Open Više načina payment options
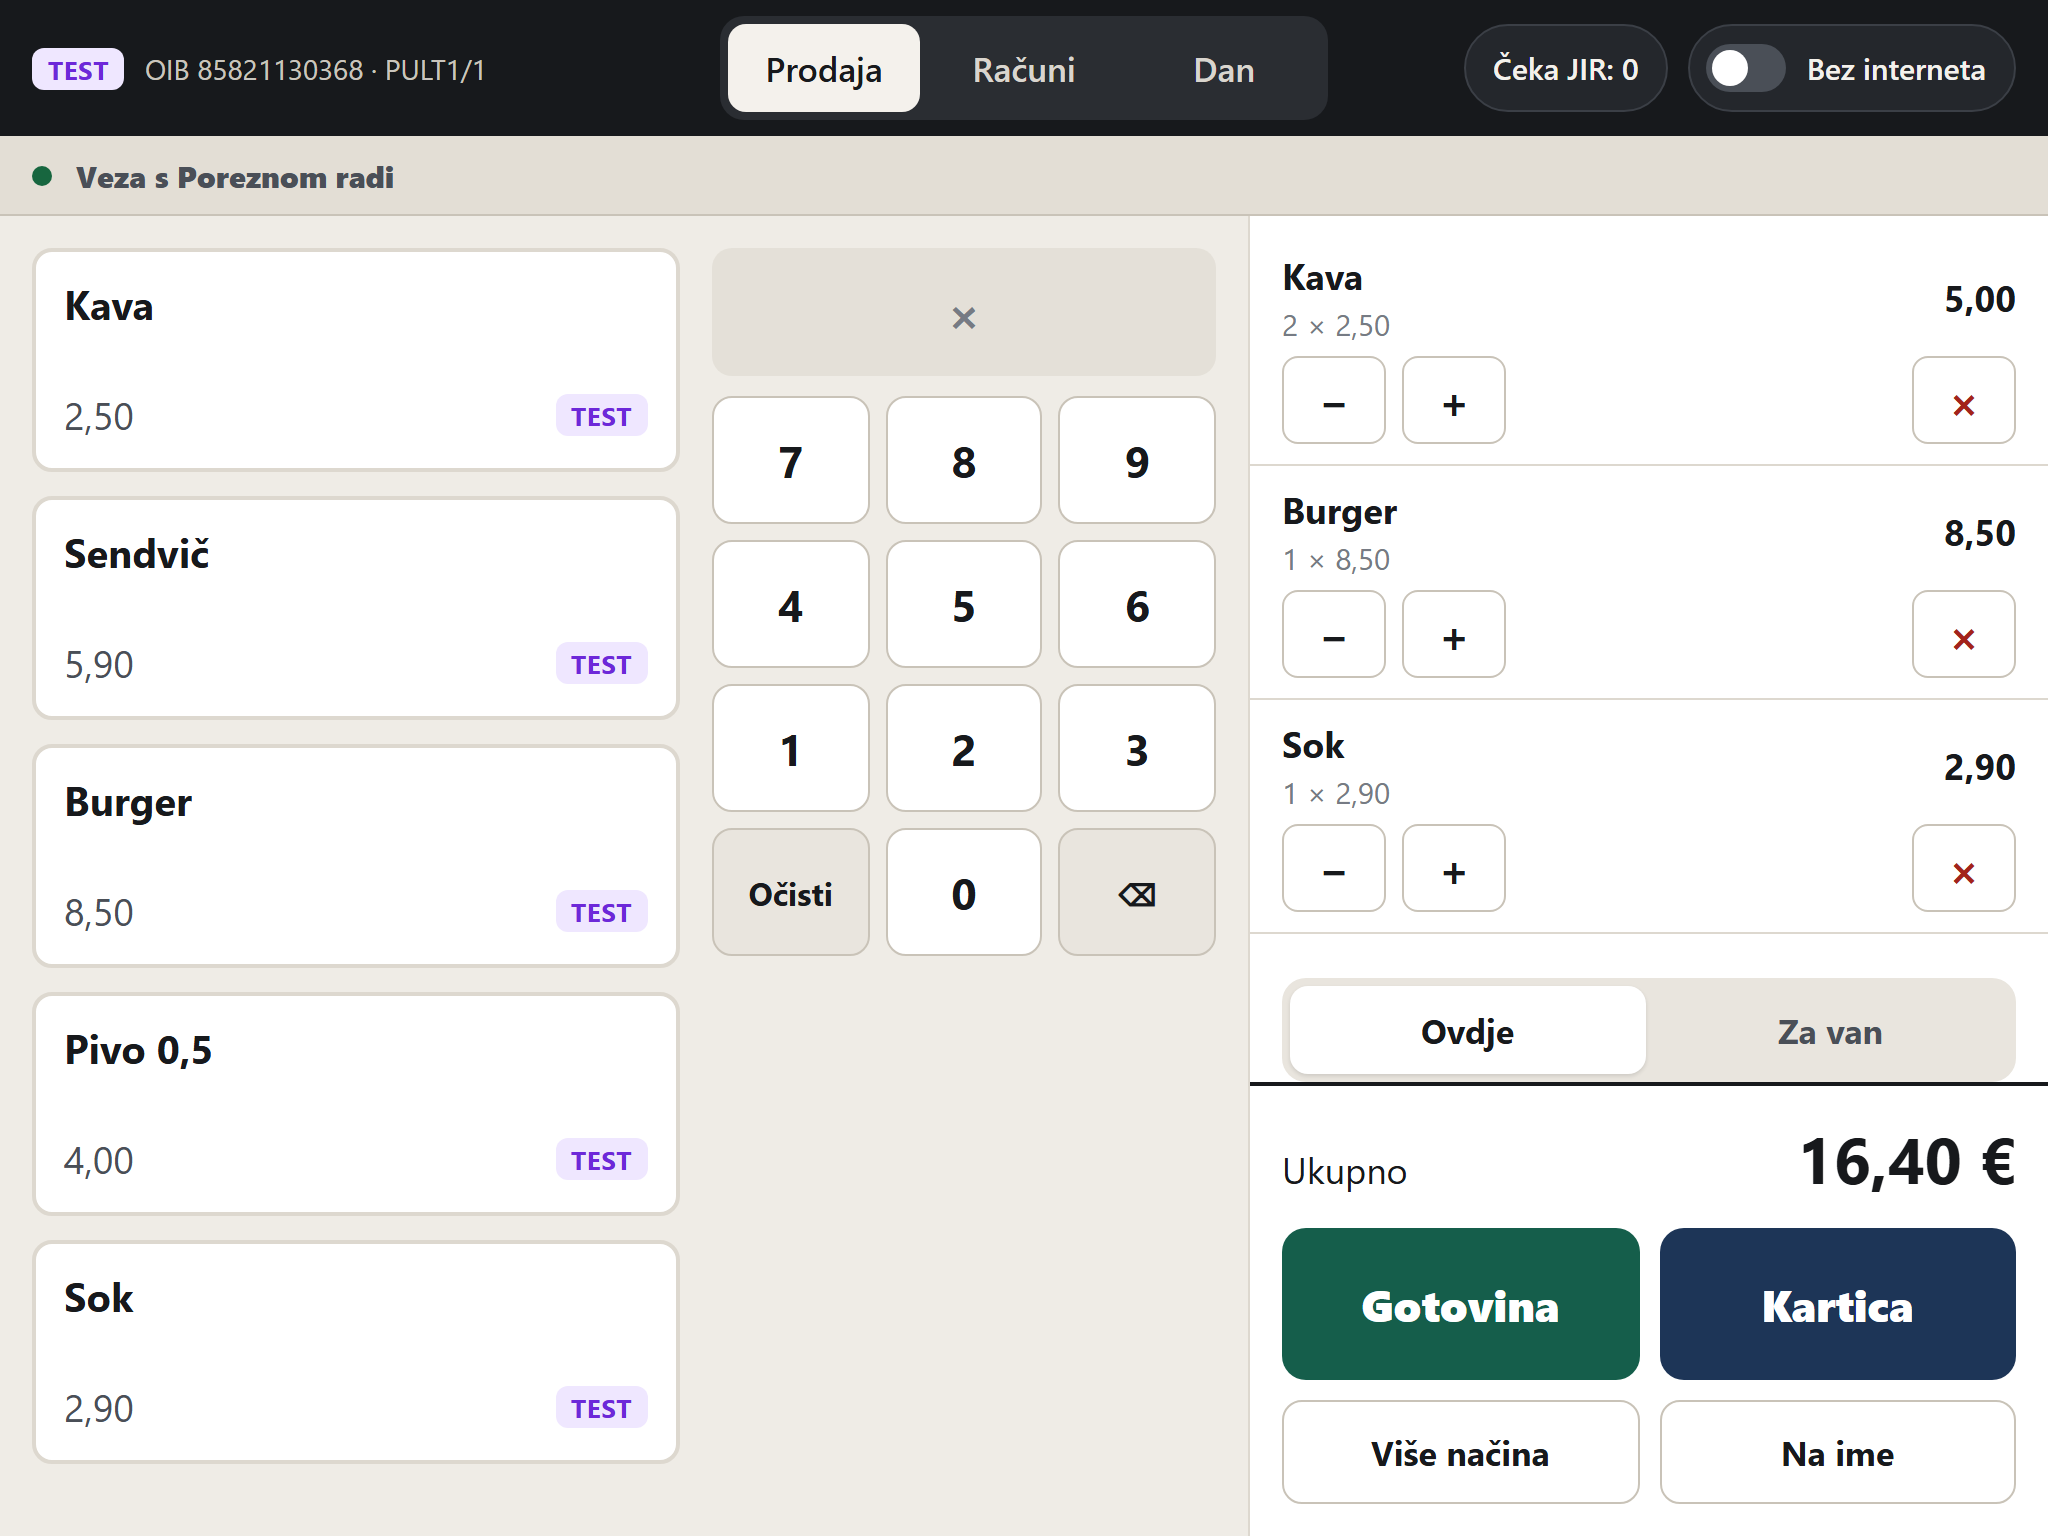 pyautogui.click(x=1460, y=1452)
